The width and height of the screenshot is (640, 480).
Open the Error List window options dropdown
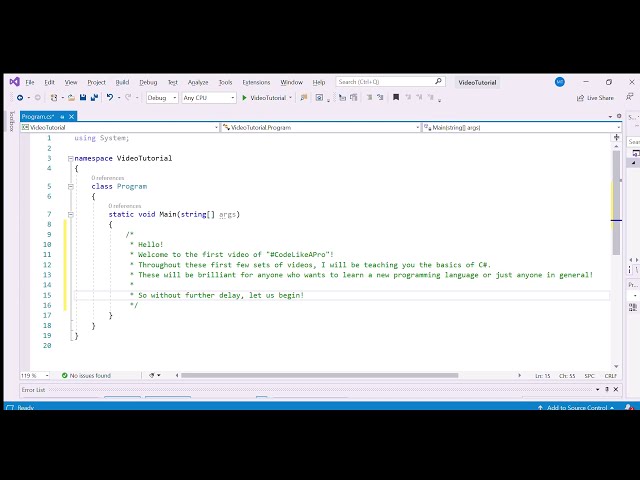tap(598, 389)
